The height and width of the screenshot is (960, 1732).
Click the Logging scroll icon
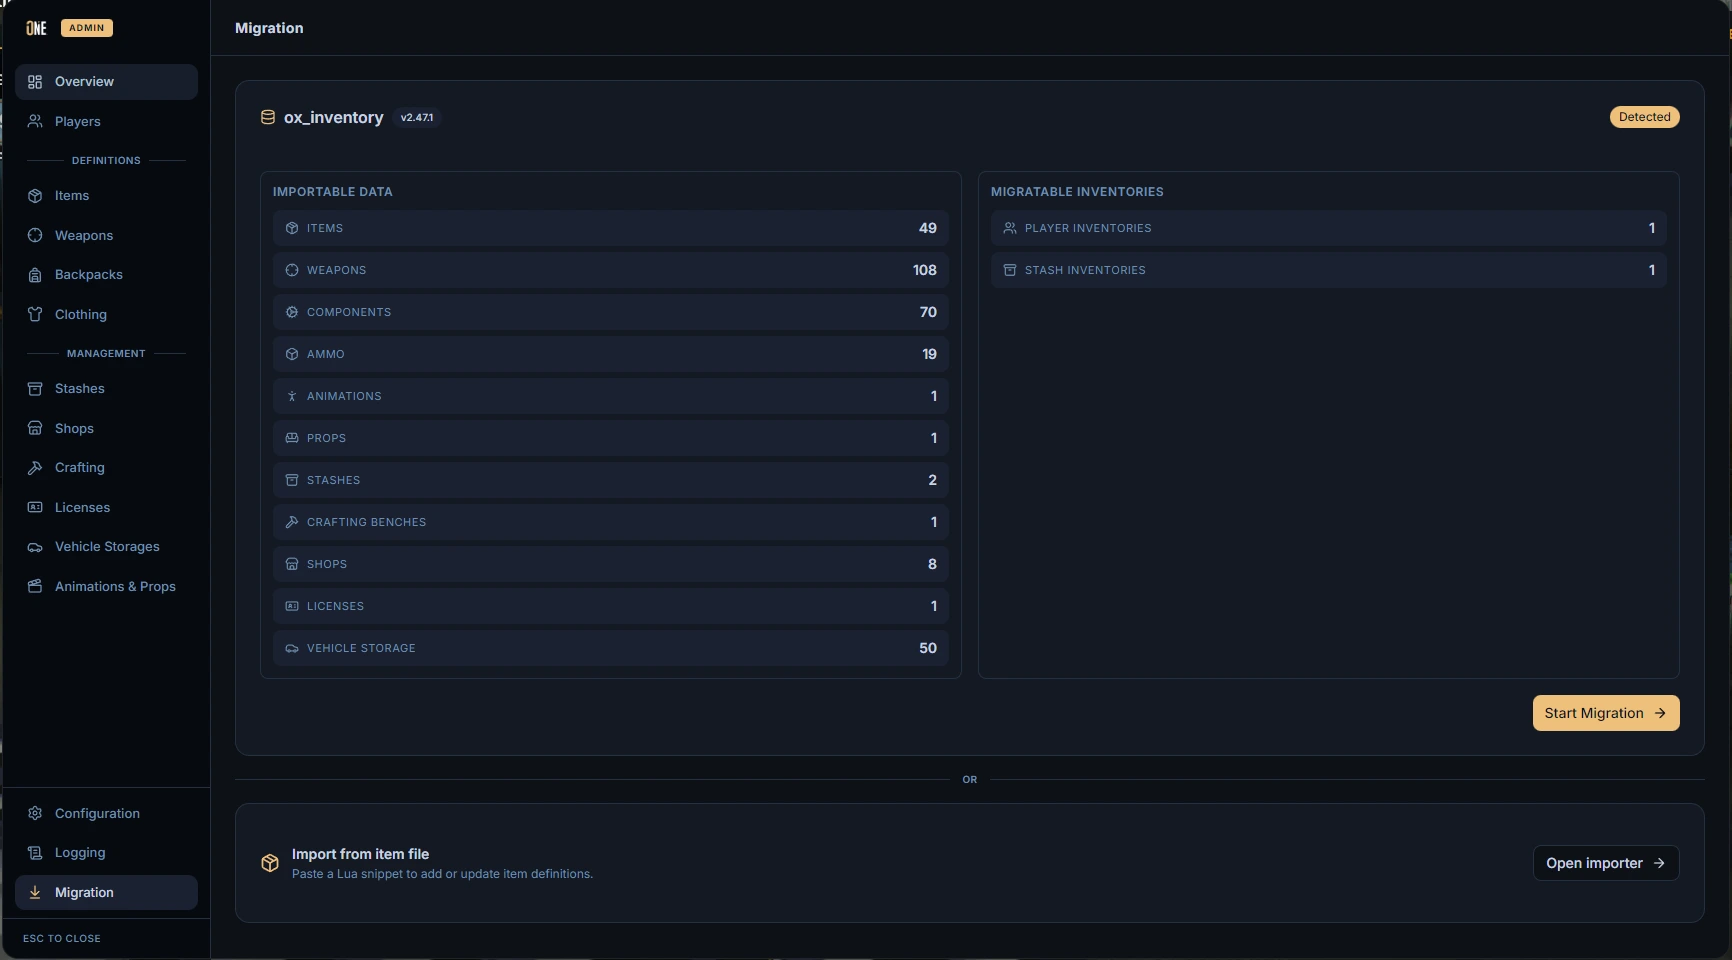pos(35,853)
